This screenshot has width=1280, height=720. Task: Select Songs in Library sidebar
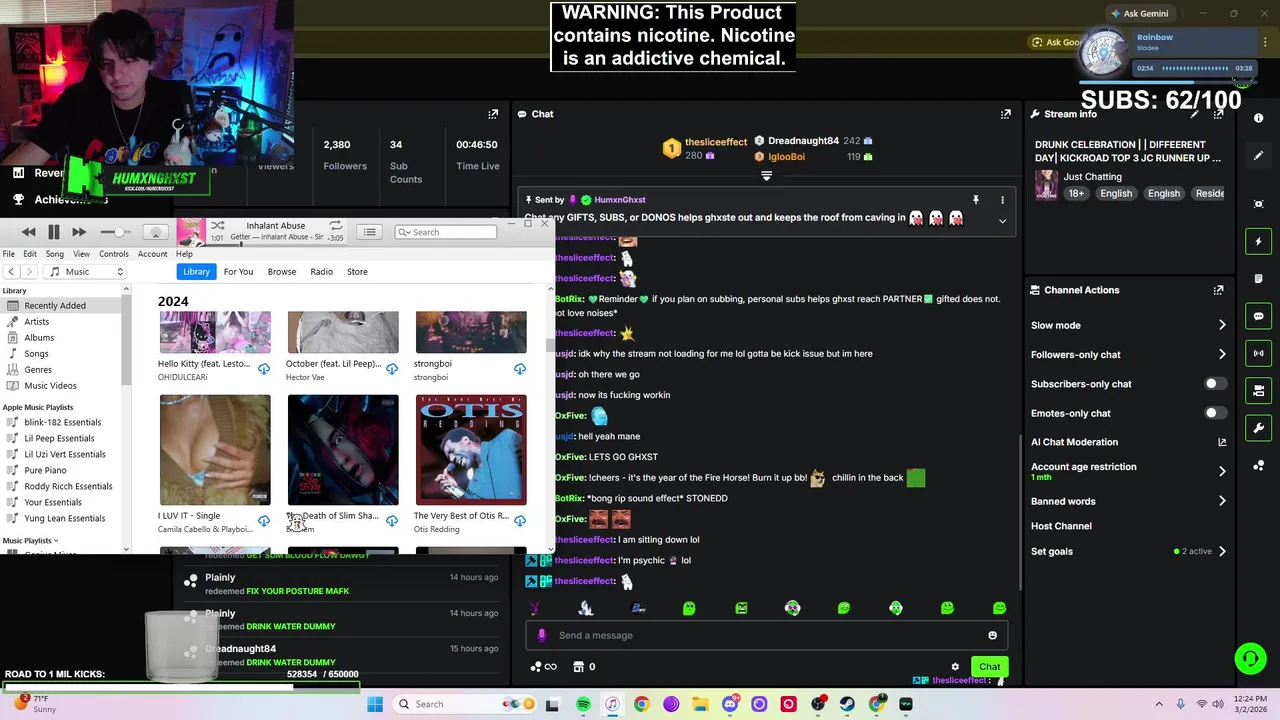point(36,354)
